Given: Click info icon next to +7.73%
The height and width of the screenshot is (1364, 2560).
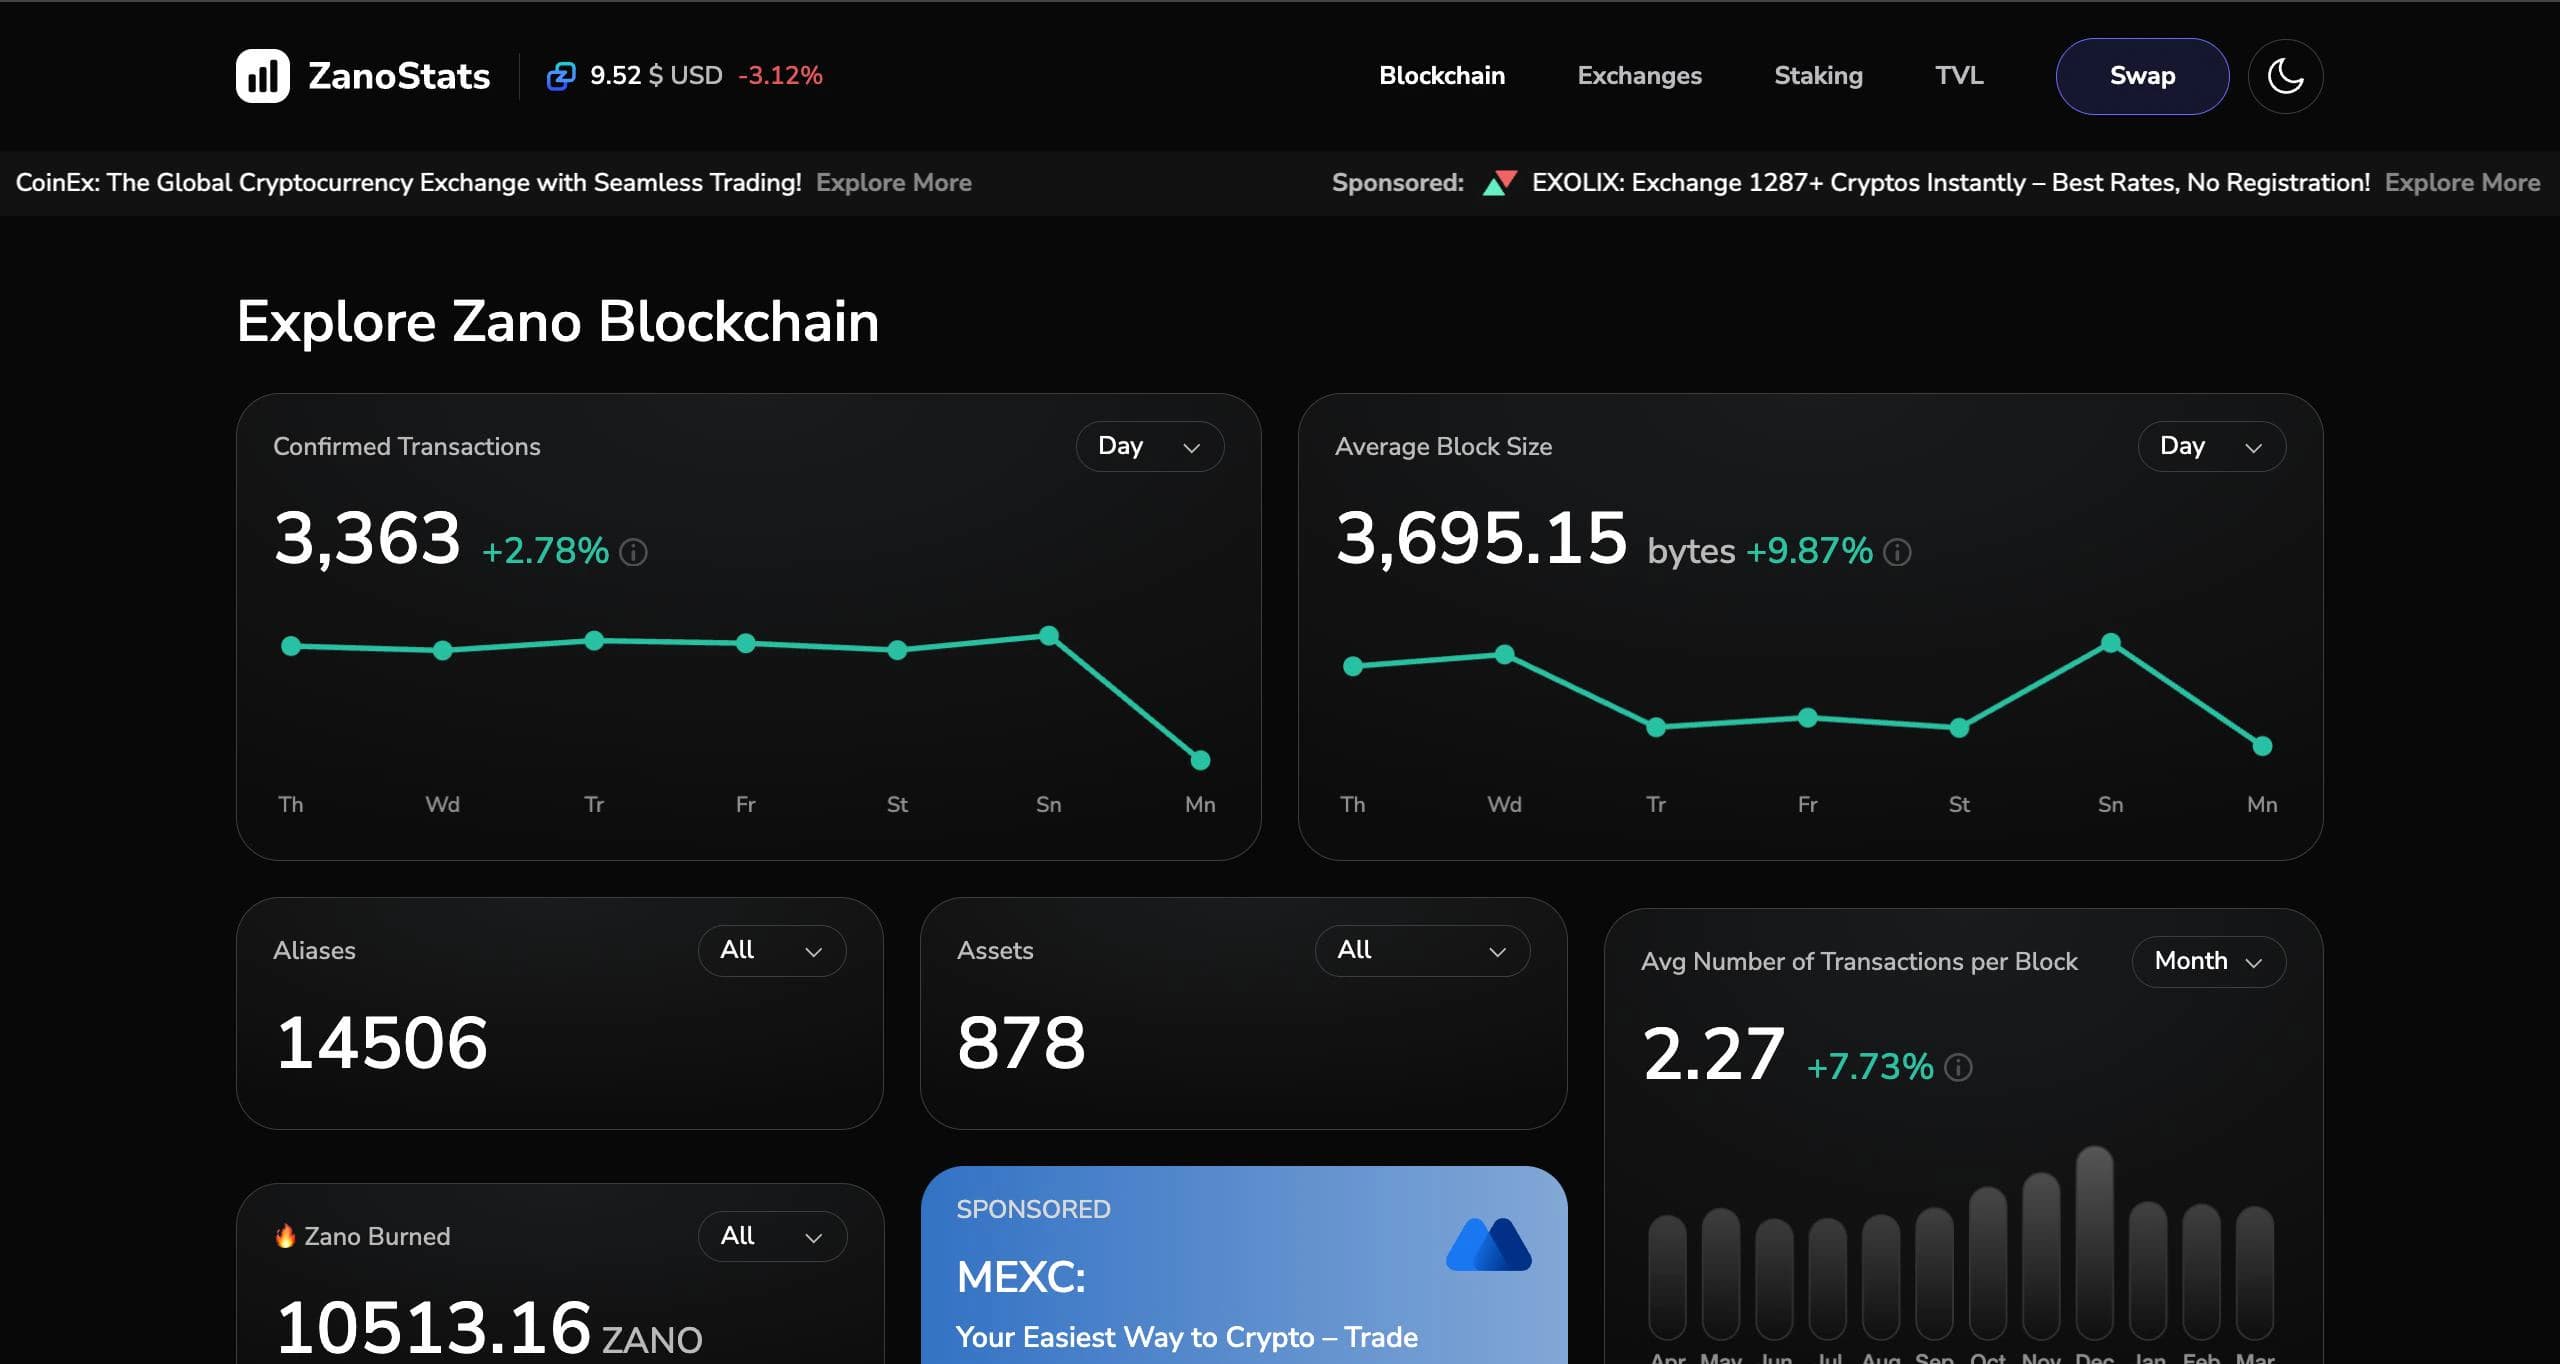Looking at the screenshot, I should tap(1958, 1068).
